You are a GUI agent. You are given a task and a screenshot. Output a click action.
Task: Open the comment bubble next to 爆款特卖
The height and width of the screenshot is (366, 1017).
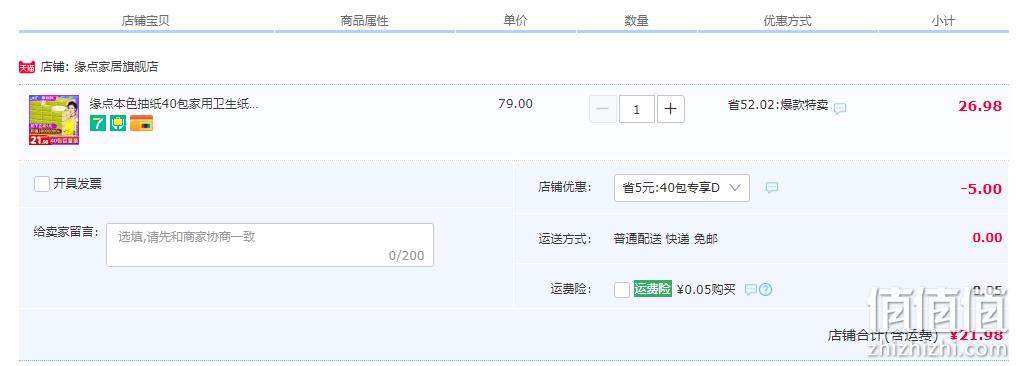840,108
